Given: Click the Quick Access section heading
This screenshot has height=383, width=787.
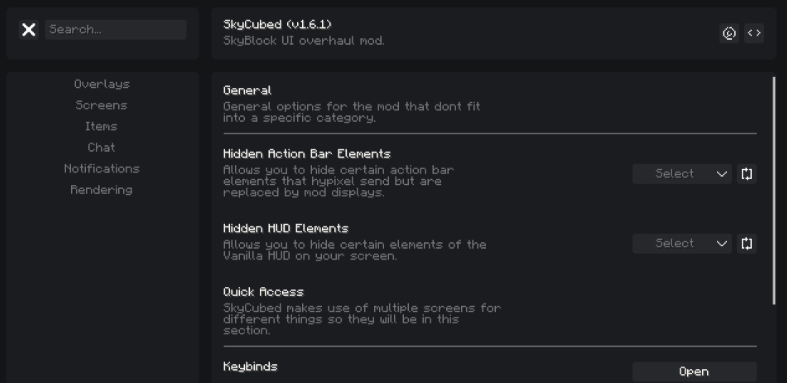Looking at the screenshot, I should click(x=264, y=292).
